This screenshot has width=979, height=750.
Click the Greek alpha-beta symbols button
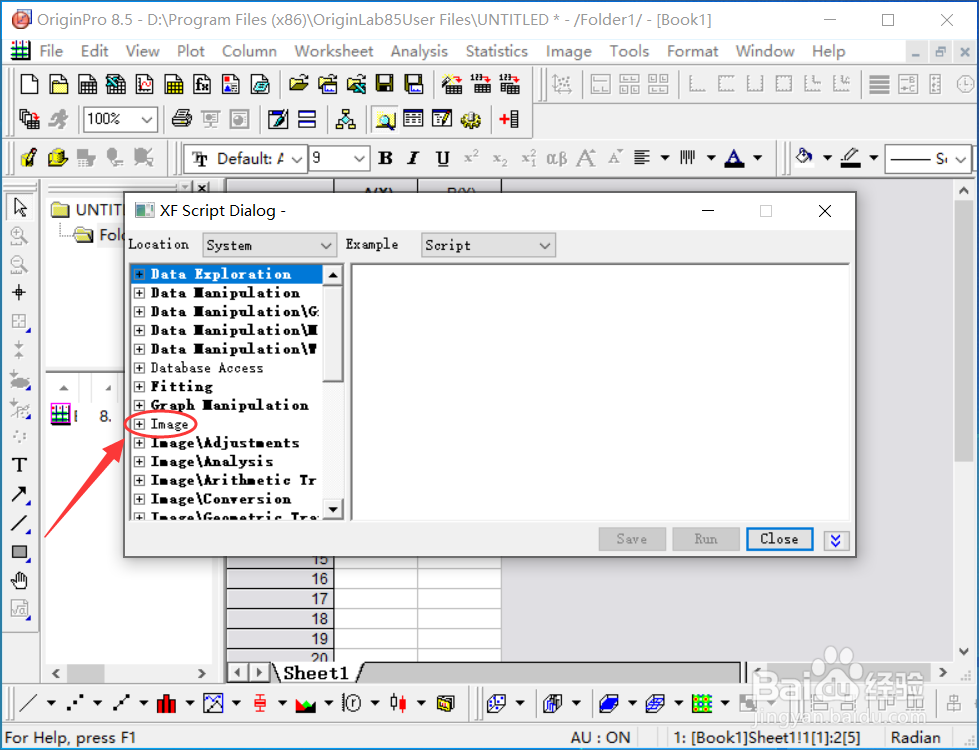coord(556,159)
